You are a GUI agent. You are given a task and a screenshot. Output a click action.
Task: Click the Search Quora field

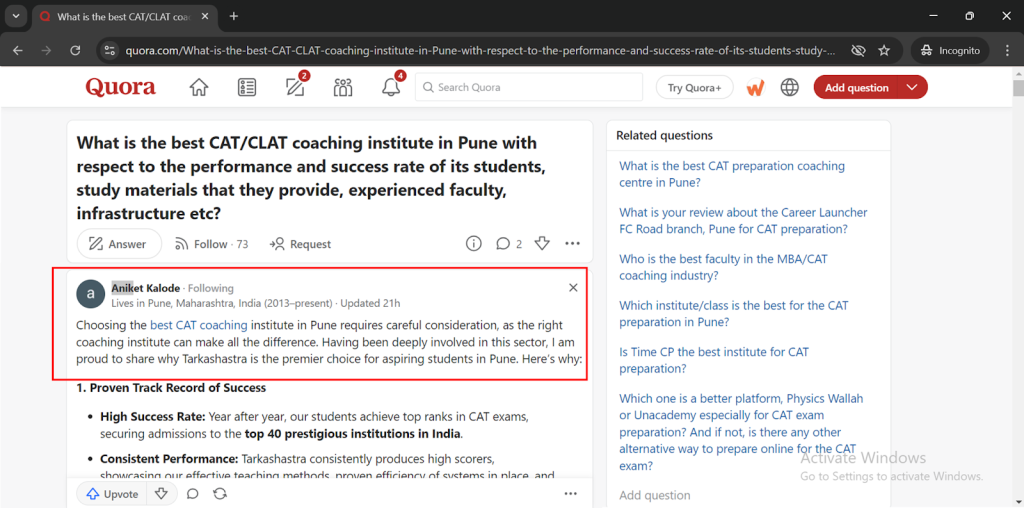529,87
